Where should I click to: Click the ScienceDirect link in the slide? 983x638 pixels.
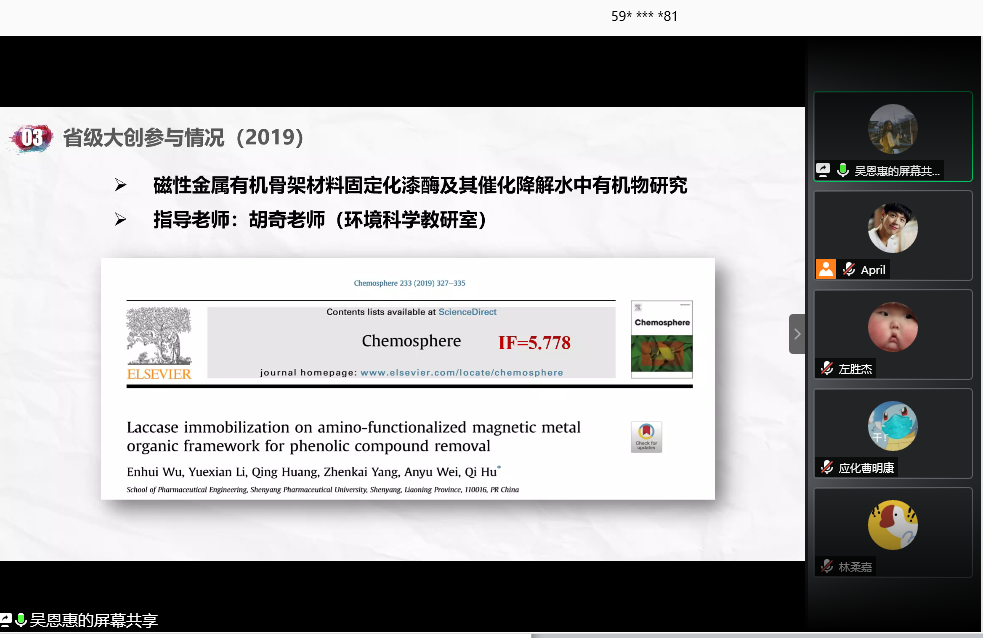coord(470,312)
